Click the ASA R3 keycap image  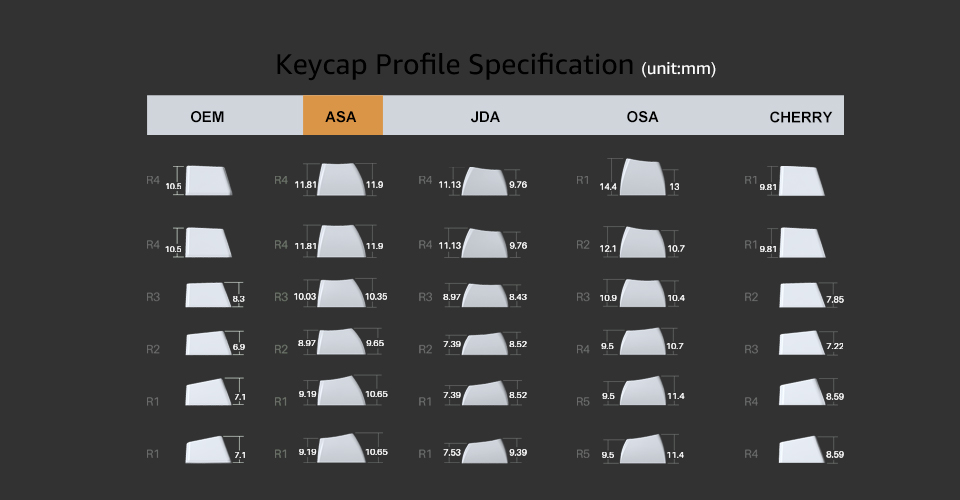341,294
